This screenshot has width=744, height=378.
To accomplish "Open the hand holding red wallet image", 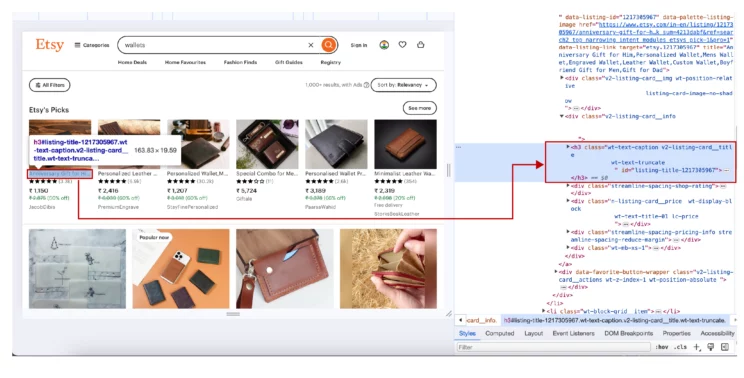I will (x=388, y=269).
